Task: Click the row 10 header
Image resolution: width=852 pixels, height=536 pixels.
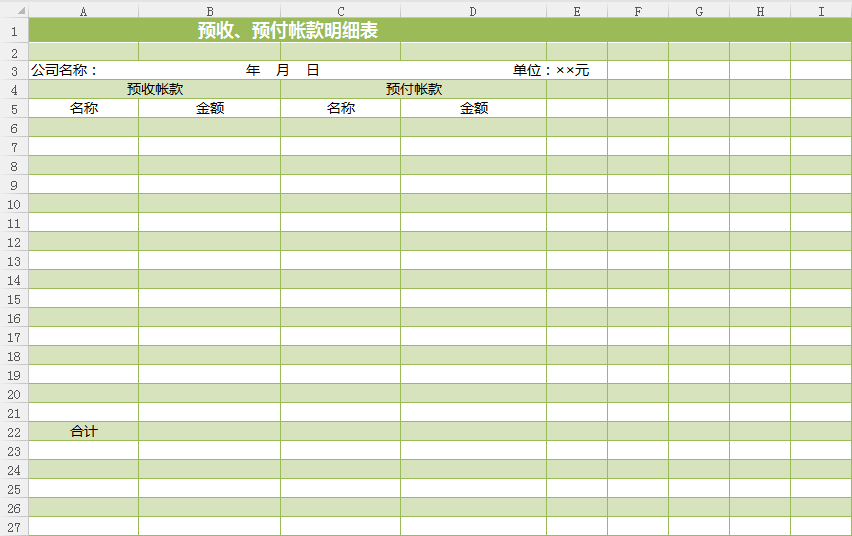Action: (x=14, y=204)
